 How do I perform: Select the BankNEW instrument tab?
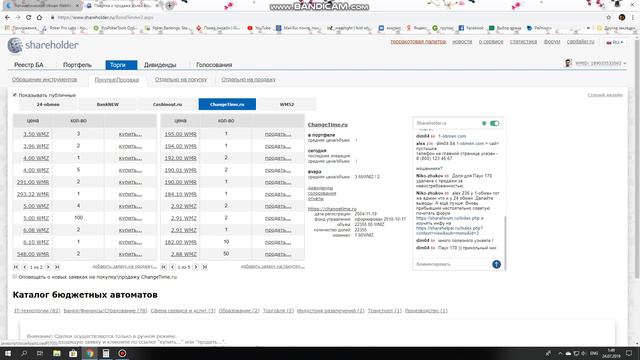(108, 104)
